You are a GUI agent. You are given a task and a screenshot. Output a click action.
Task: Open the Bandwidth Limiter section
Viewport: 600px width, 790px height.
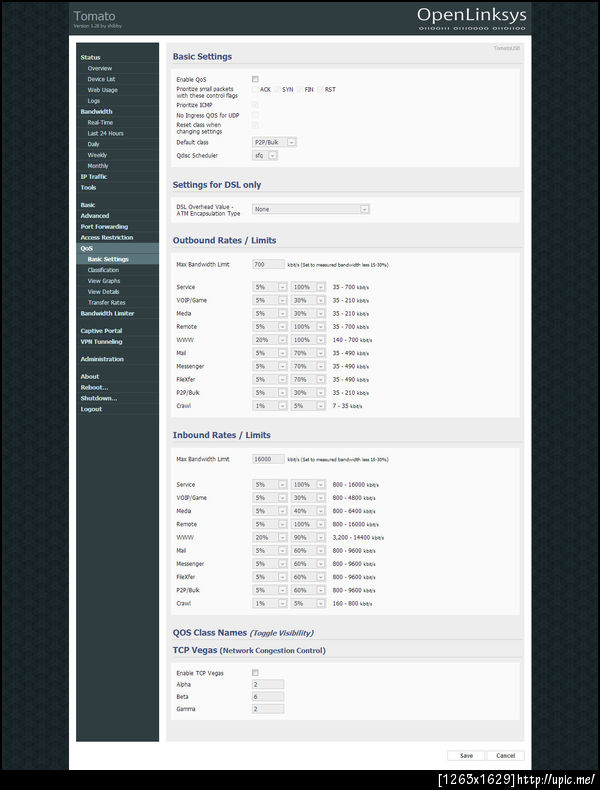pos(107,313)
